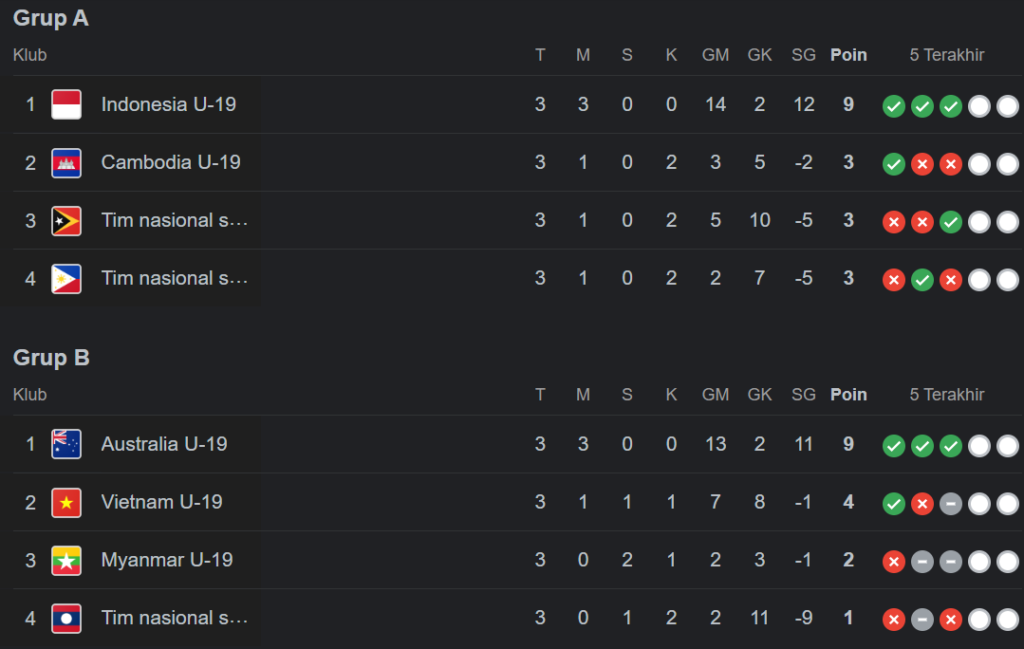Open the Vietnam U-19 team page
Viewport: 1024px width, 649px height.
[x=162, y=502]
